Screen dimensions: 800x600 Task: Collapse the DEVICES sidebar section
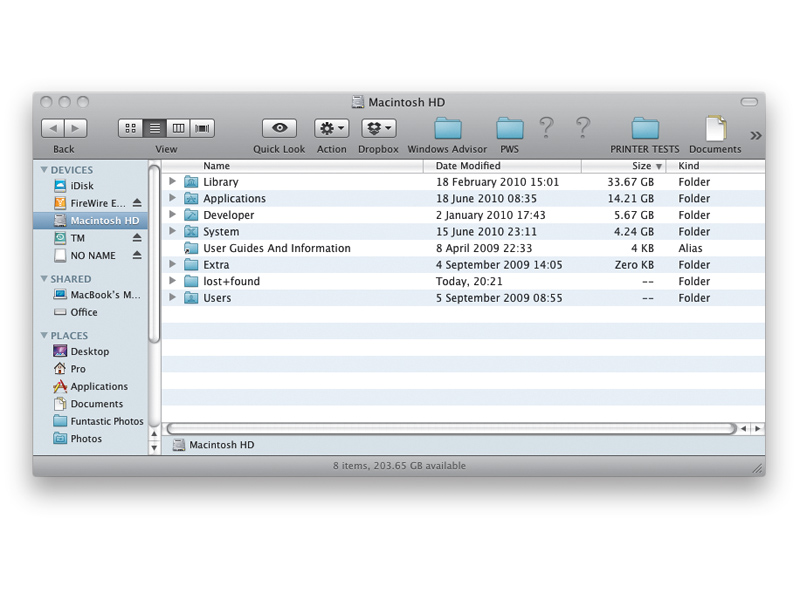(44, 169)
